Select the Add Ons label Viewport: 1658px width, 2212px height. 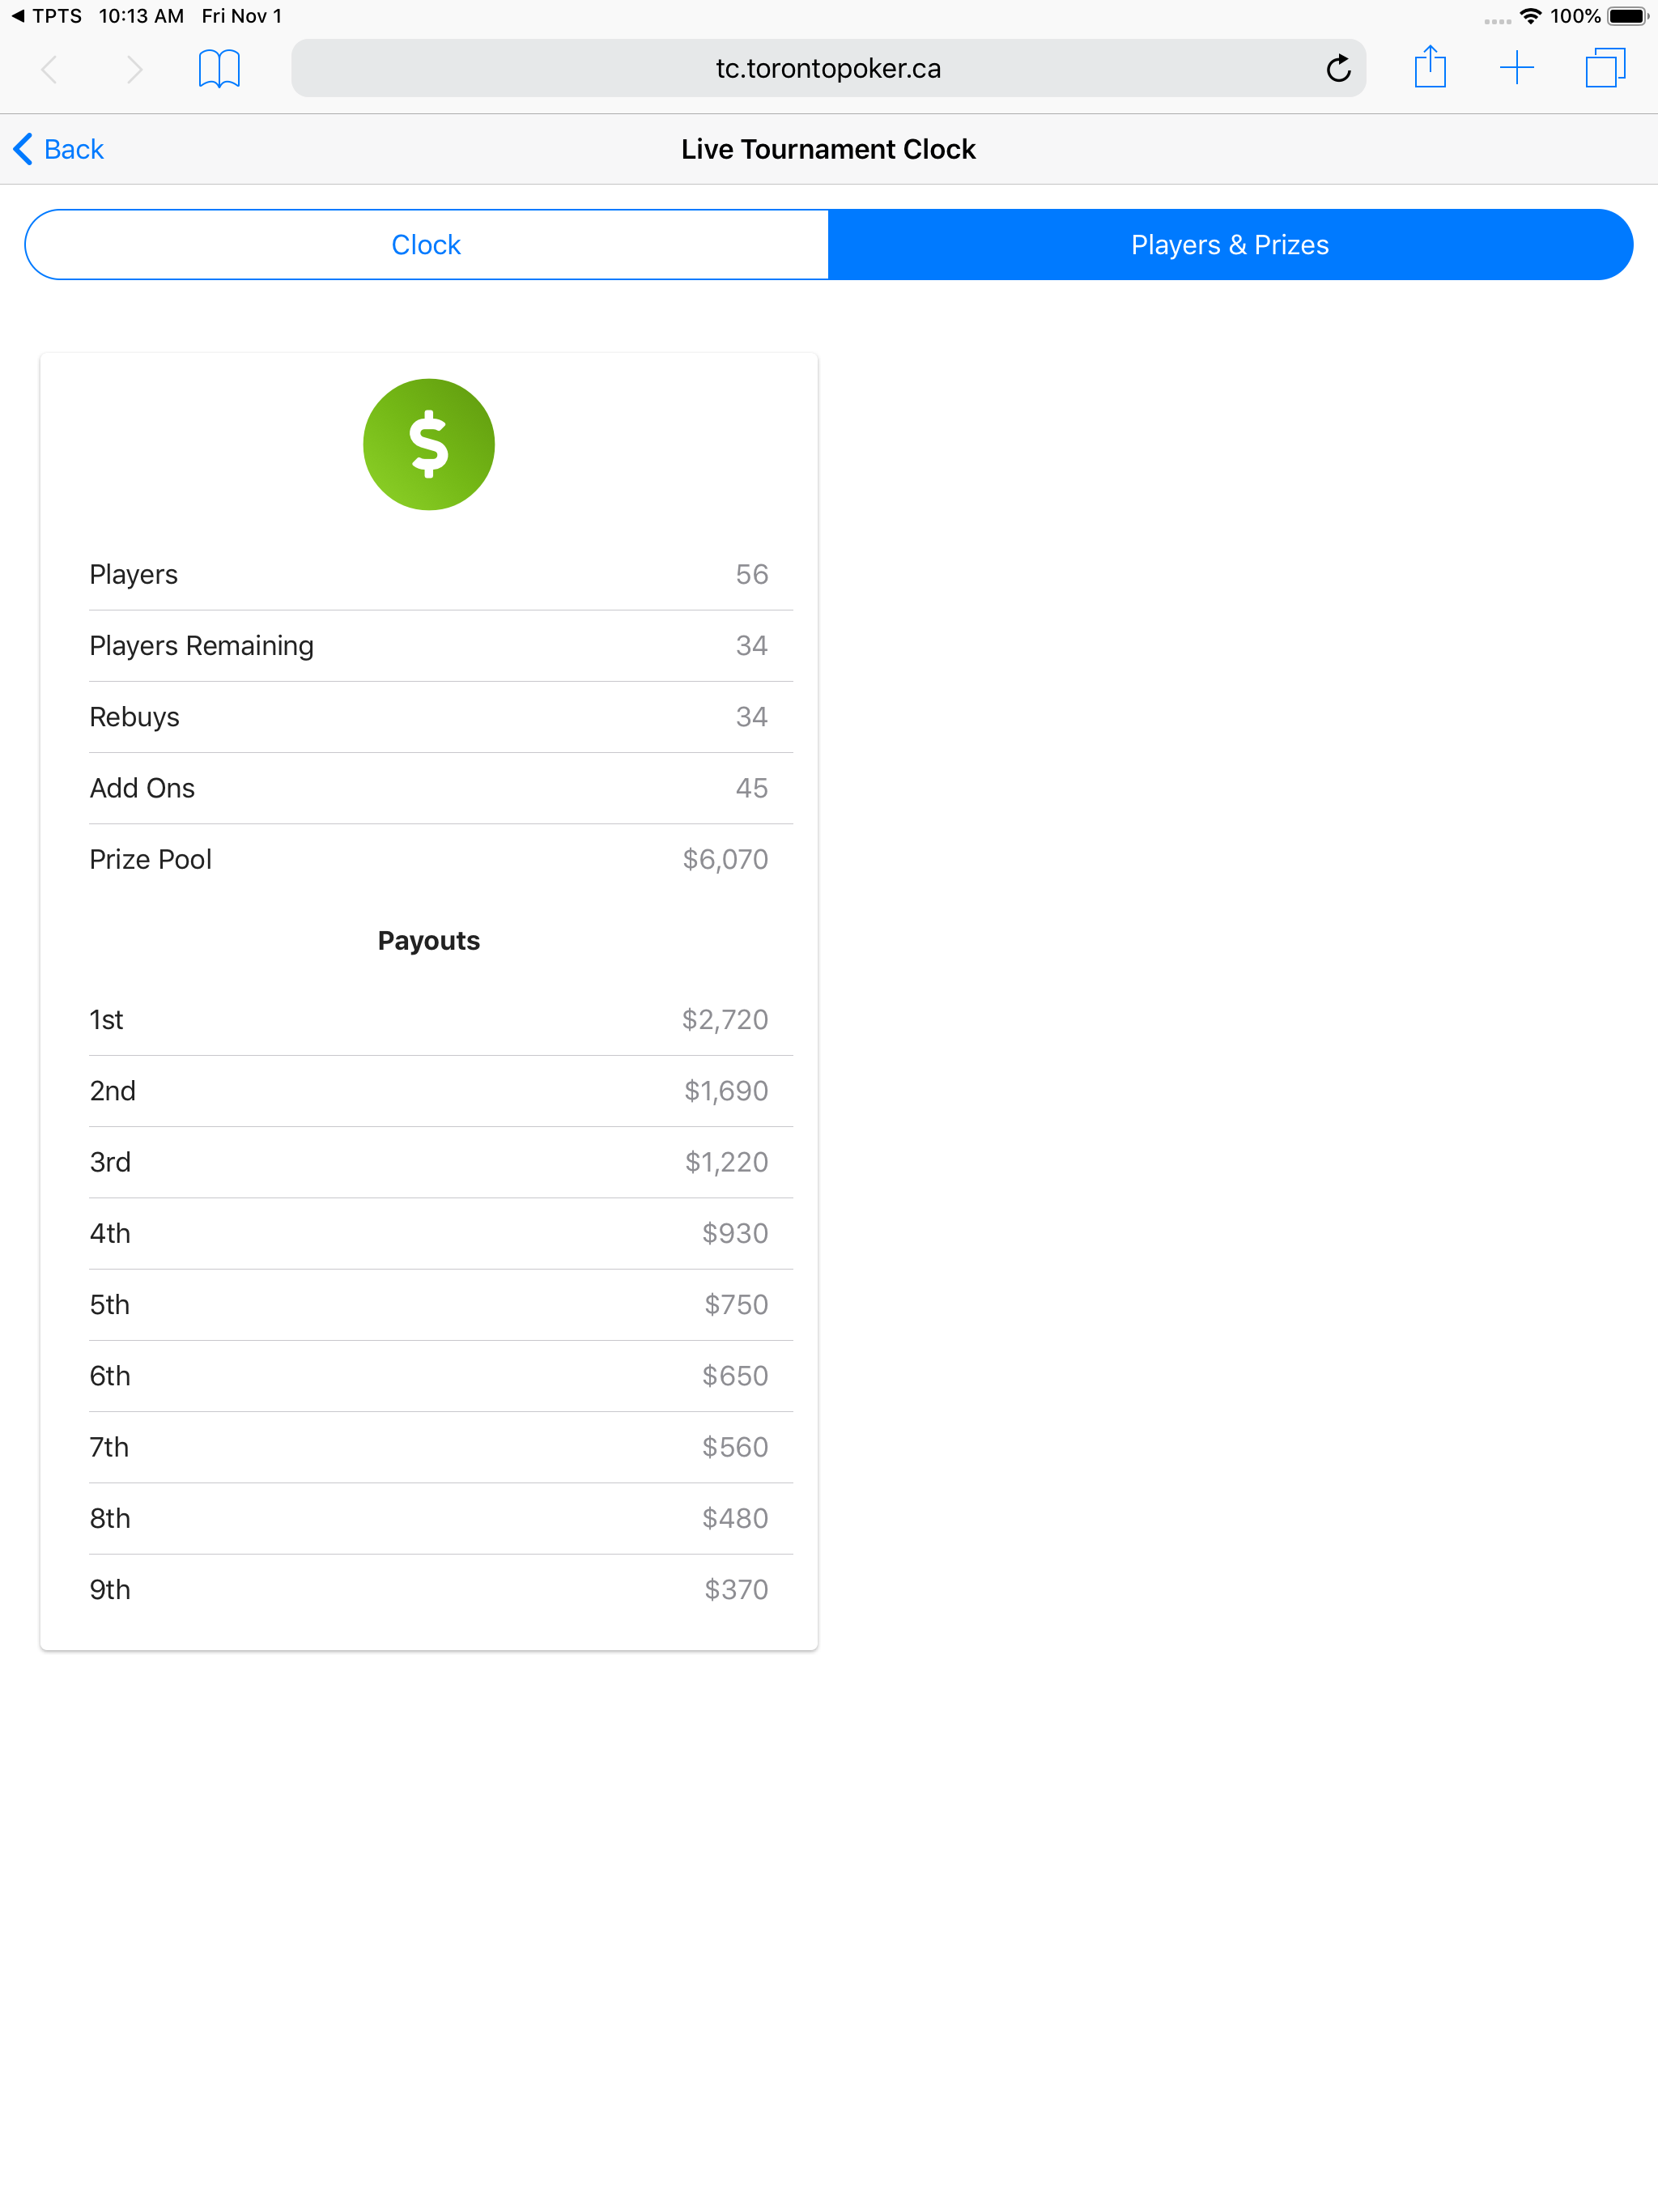click(x=142, y=788)
